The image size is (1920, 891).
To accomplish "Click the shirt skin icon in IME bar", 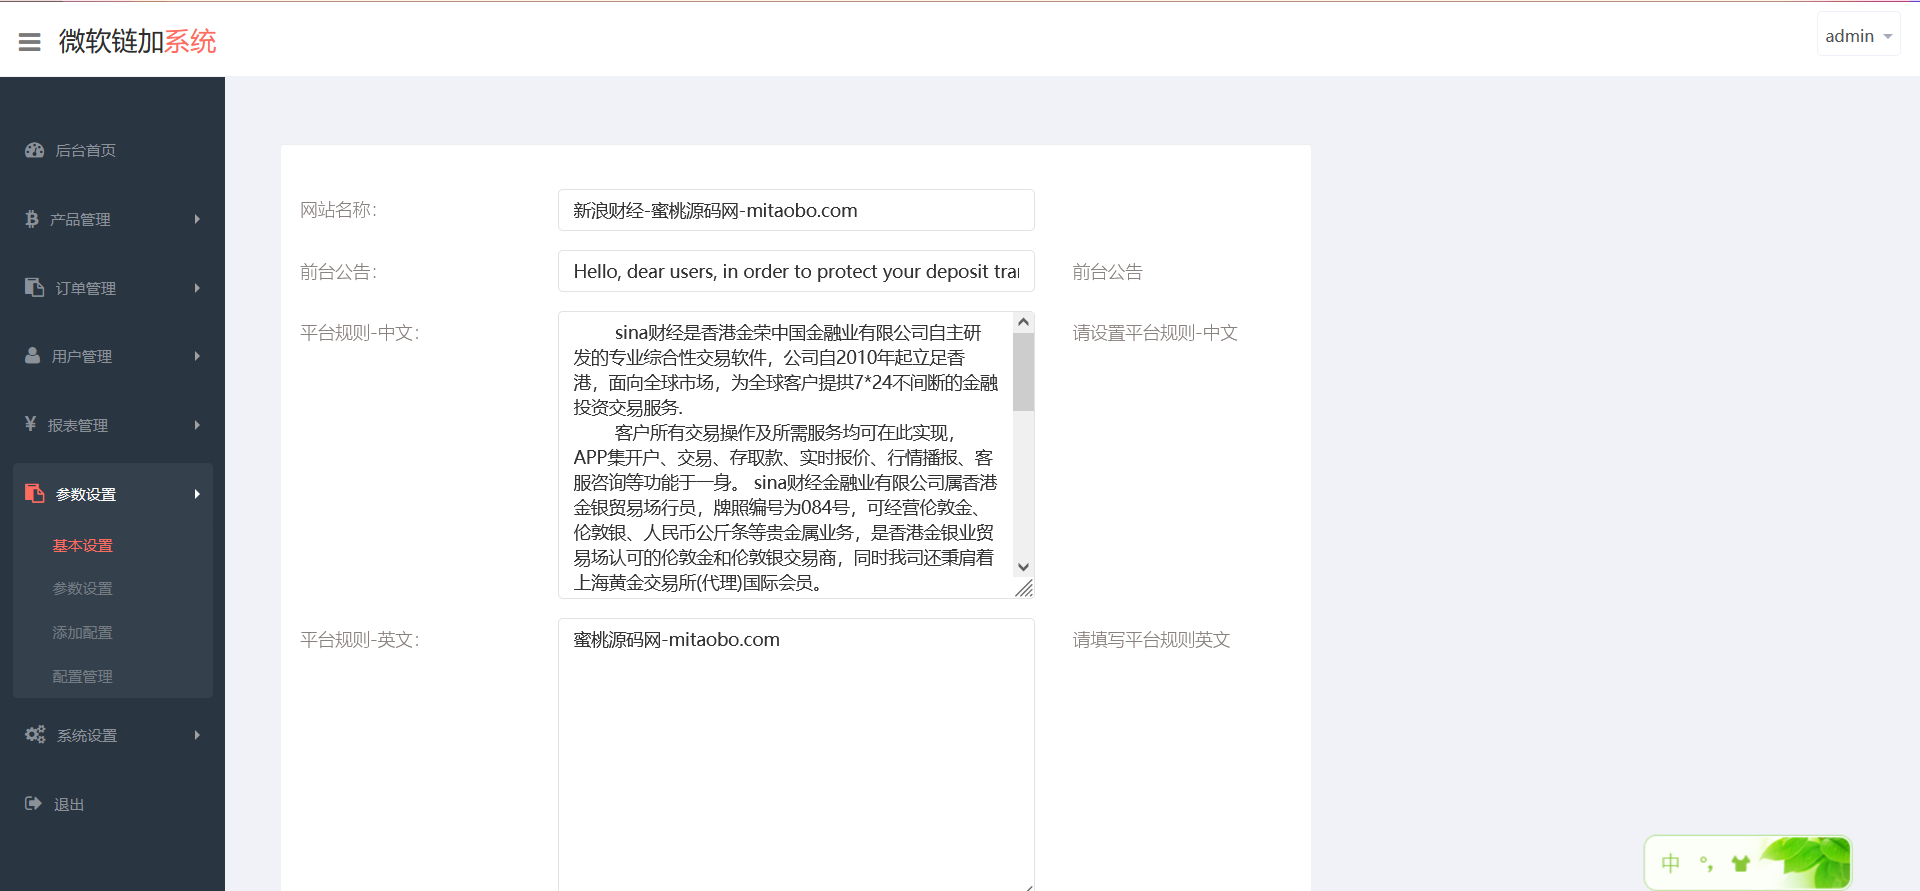I will [x=1741, y=863].
